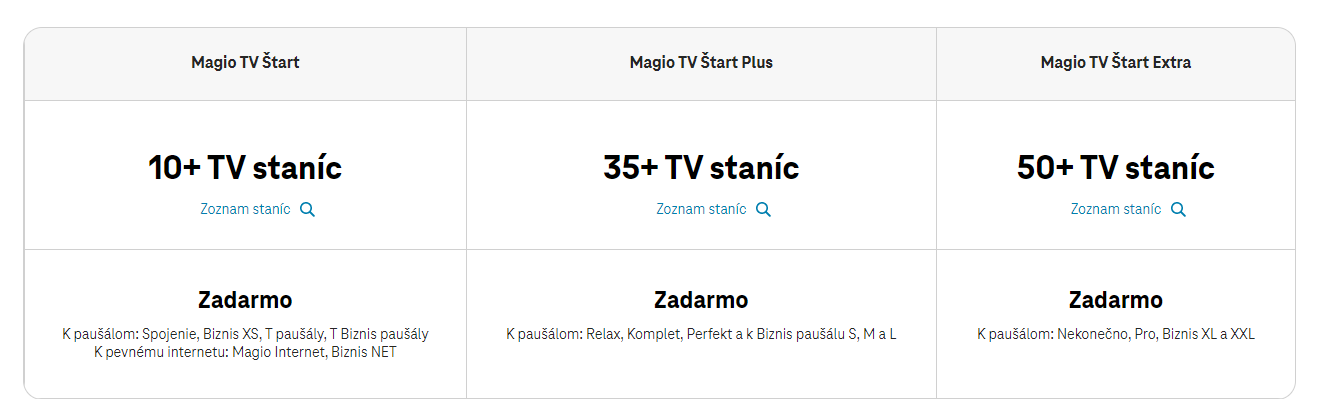This screenshot has height=417, width=1334.
Task: Click the line listing Spojenie, Biznis XS paušály
Action: 246,334
